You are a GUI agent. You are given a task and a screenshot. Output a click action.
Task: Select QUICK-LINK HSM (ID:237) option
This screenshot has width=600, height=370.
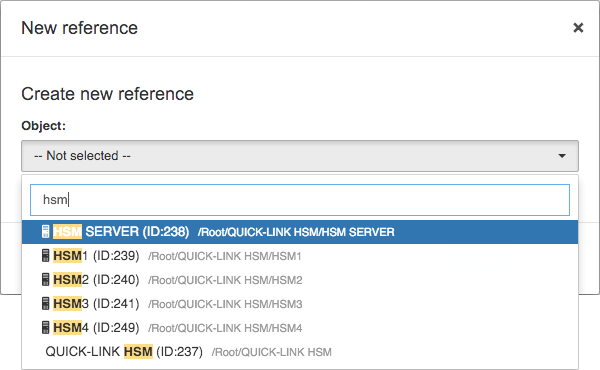[300, 352]
